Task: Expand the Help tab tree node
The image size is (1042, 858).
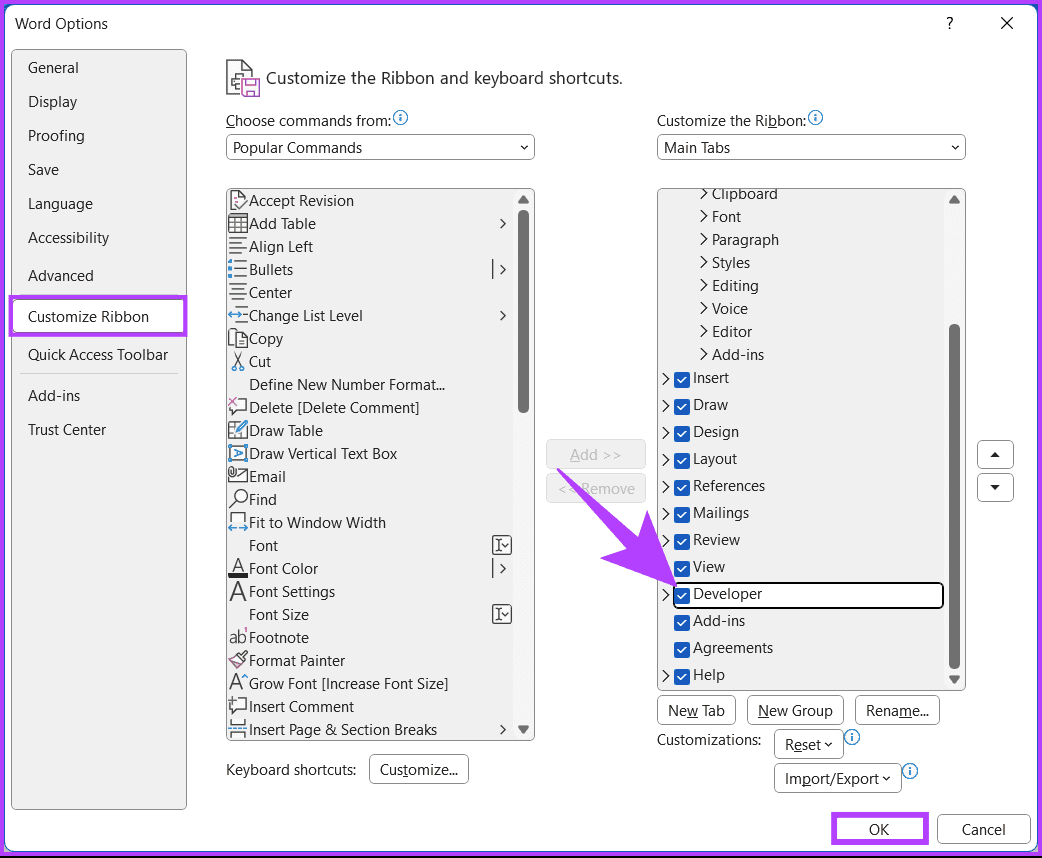Action: (x=666, y=676)
